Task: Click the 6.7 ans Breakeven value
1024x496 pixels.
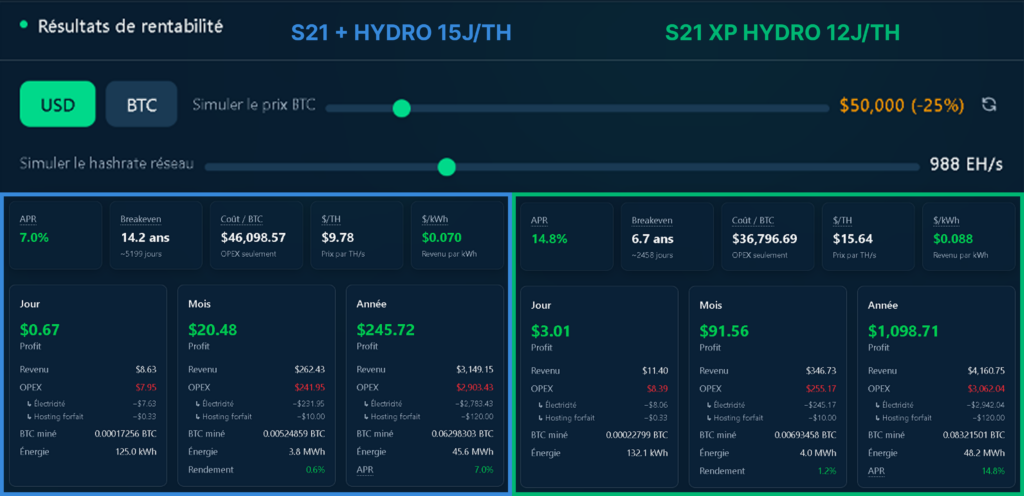Action: tap(653, 238)
